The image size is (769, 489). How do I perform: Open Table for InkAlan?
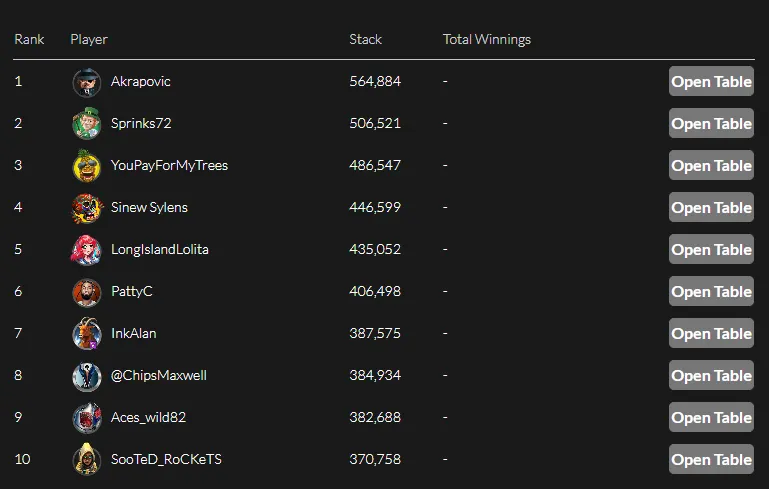[711, 334]
